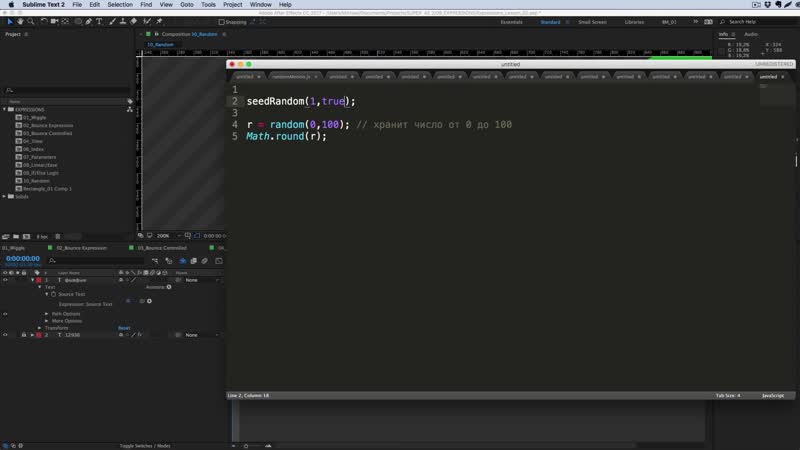
Task: Click the timeline search input field
Action: pos(97,261)
